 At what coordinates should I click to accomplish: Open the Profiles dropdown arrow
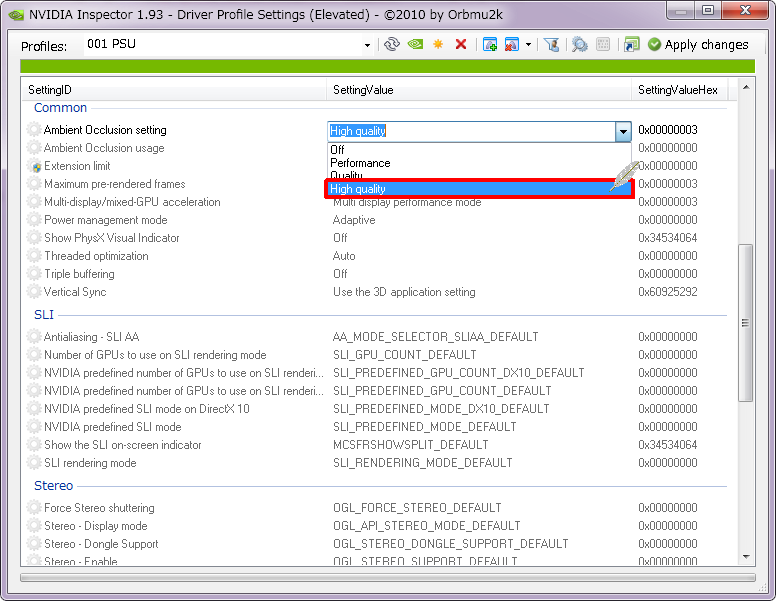pyautogui.click(x=367, y=46)
